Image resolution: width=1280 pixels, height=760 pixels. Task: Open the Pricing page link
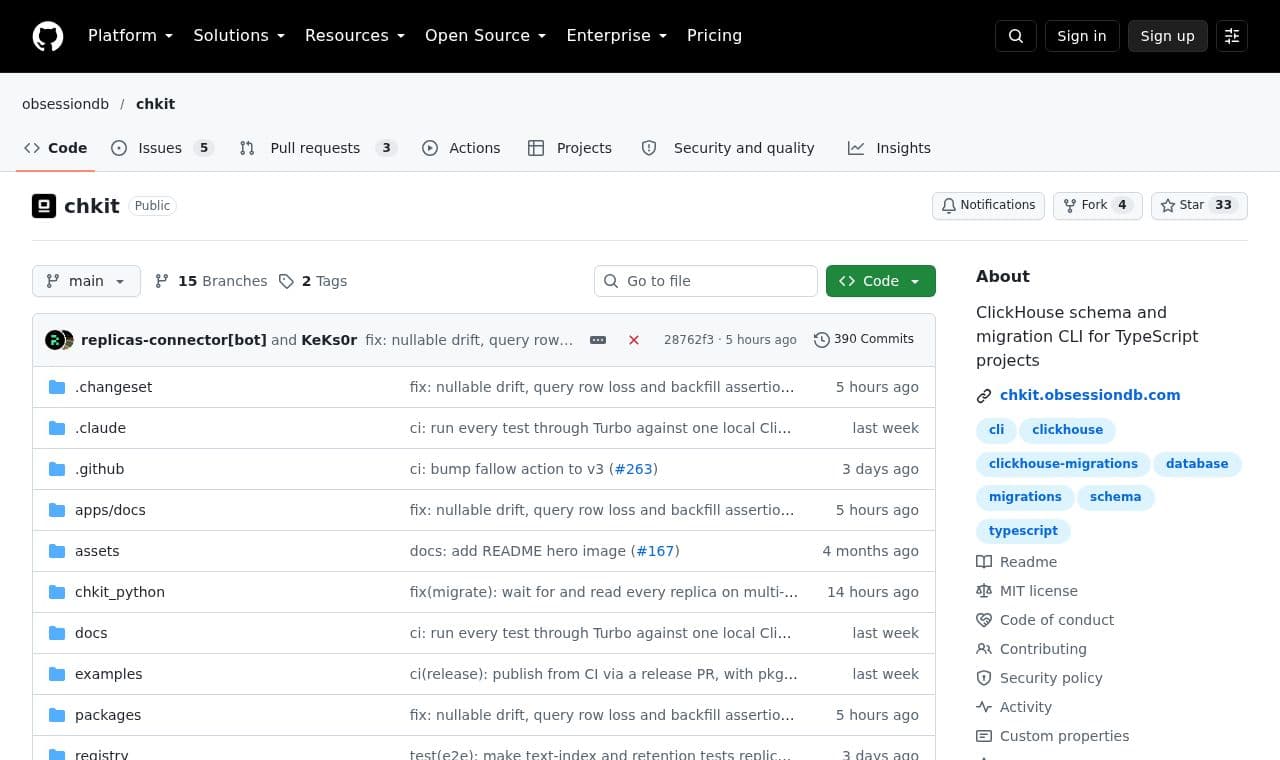(714, 36)
